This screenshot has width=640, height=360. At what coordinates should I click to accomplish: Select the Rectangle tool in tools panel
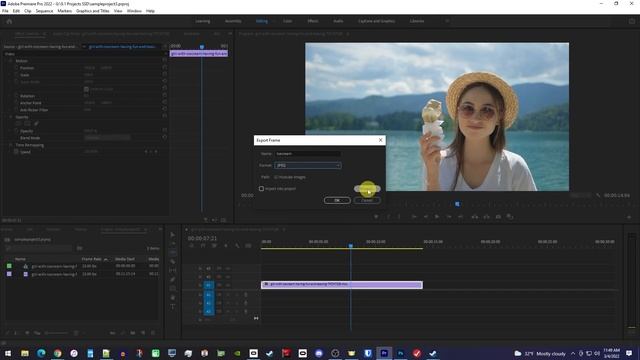point(173,289)
